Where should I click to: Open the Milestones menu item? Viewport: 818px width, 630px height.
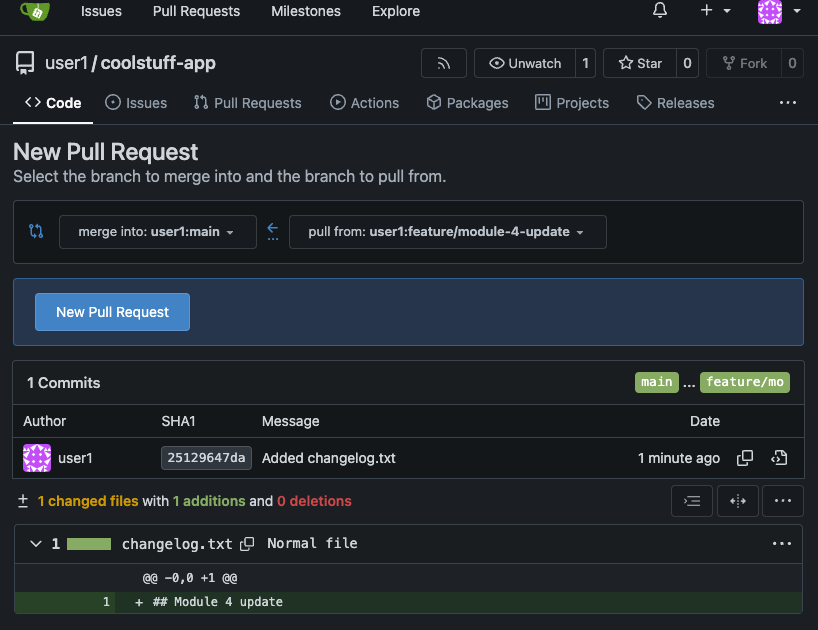pyautogui.click(x=305, y=11)
